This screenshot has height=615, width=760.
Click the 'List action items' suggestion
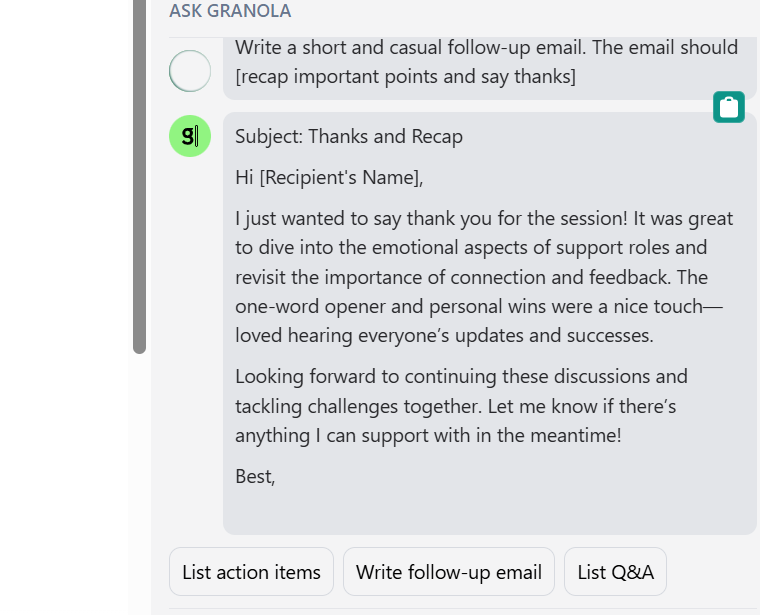(x=251, y=572)
